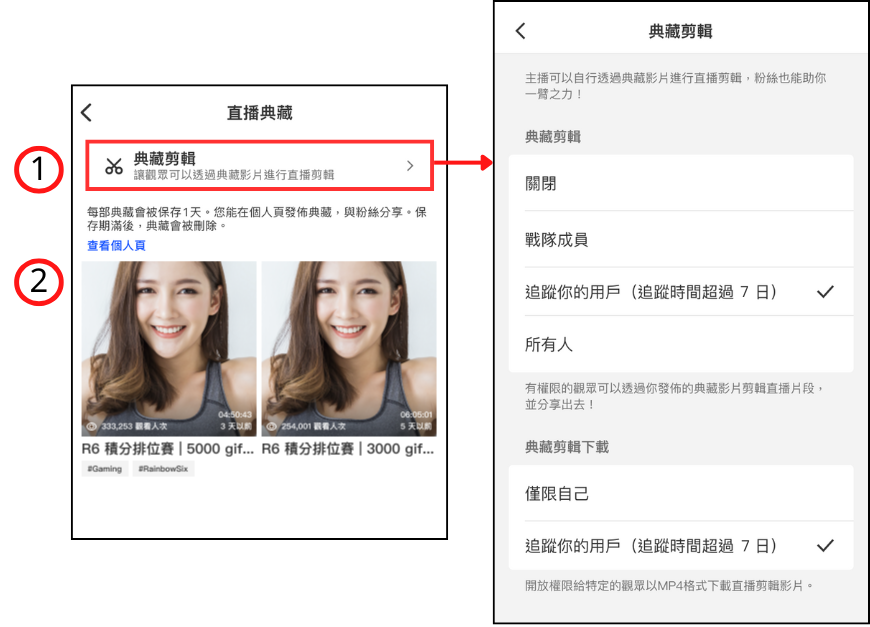Click eye icon on 254,001 views video
This screenshot has height=627, width=870.
coord(271,426)
